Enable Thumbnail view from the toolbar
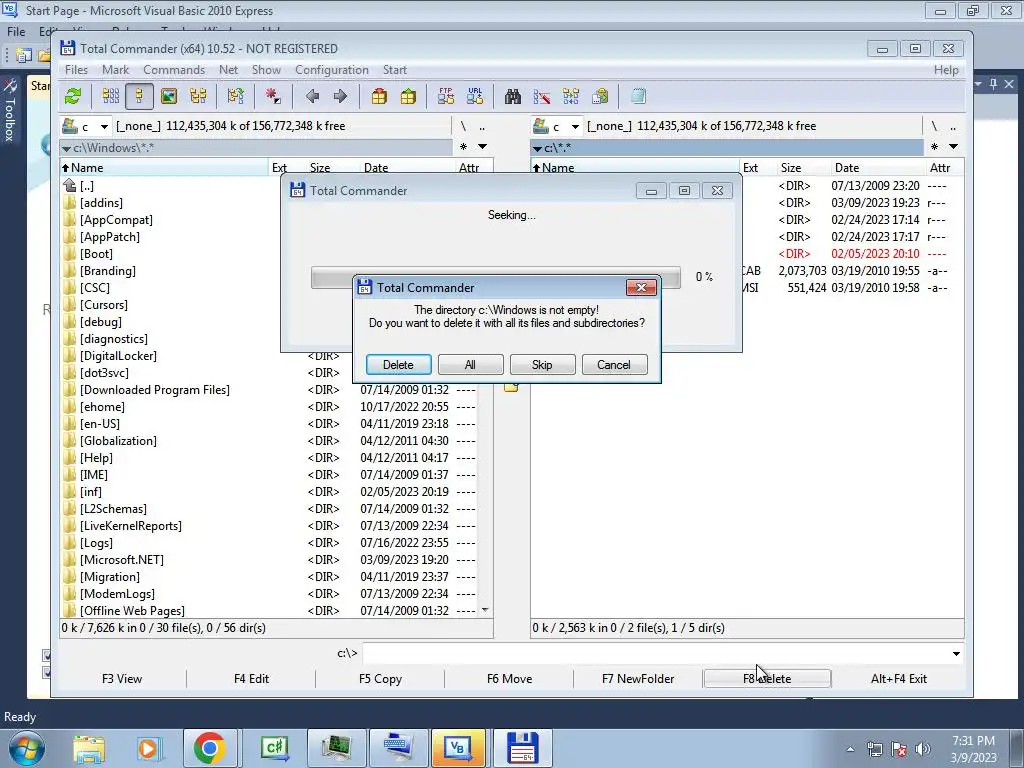1024x768 pixels. 168,97
